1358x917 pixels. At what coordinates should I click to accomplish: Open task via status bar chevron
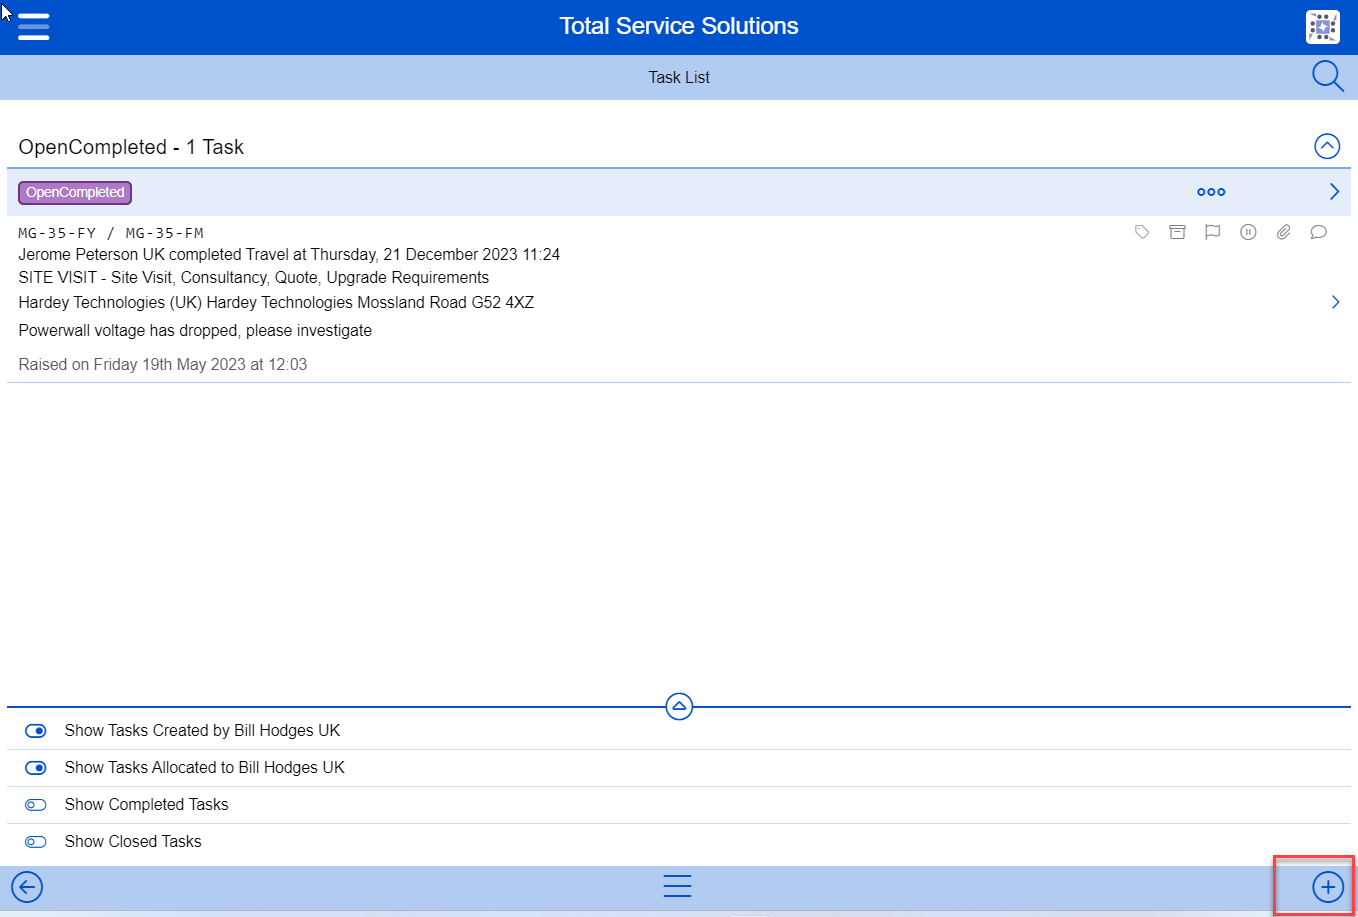pyautogui.click(x=1334, y=192)
